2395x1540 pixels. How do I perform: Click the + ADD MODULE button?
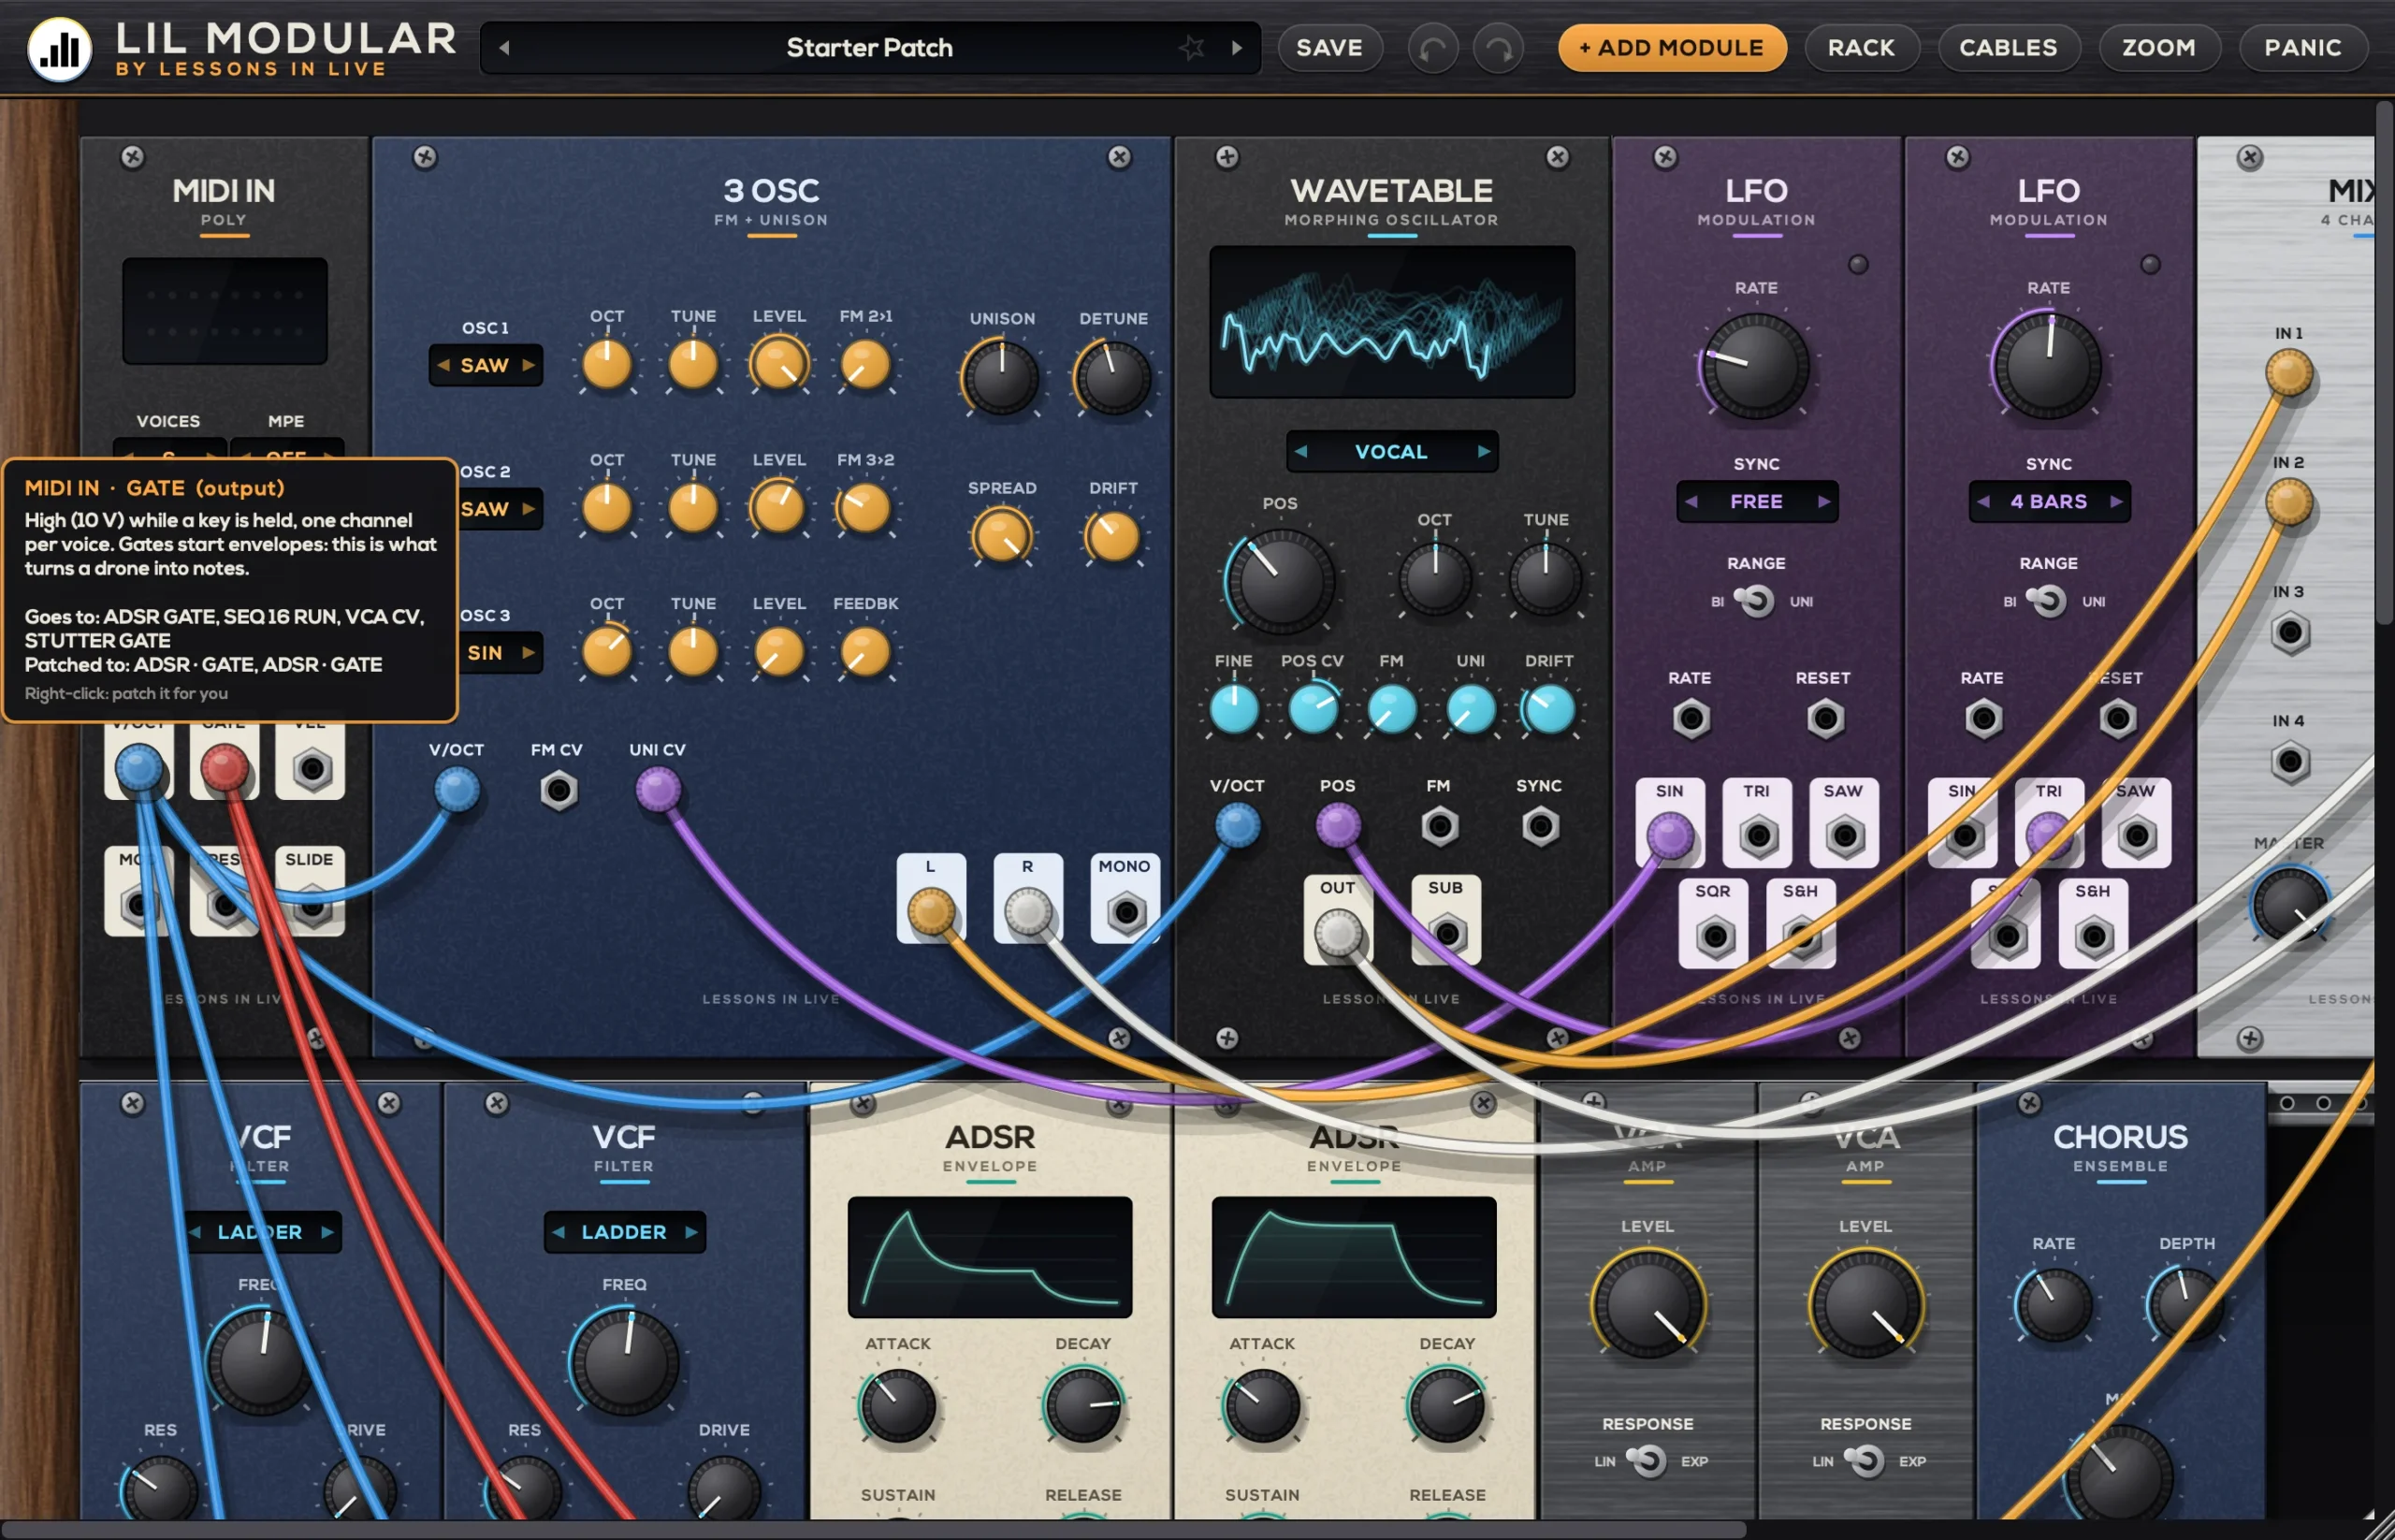click(x=1671, y=47)
